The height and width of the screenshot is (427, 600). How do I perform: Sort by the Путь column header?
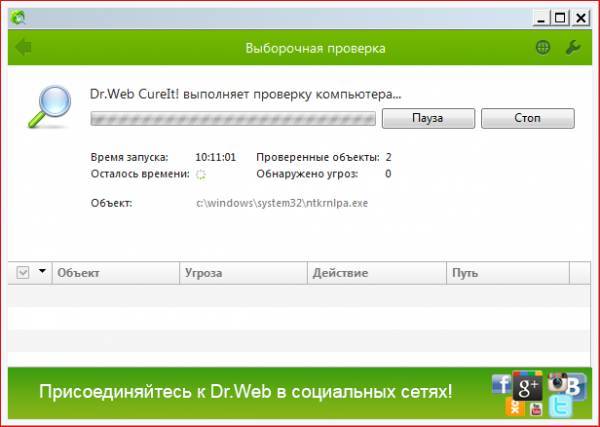pyautogui.click(x=508, y=273)
